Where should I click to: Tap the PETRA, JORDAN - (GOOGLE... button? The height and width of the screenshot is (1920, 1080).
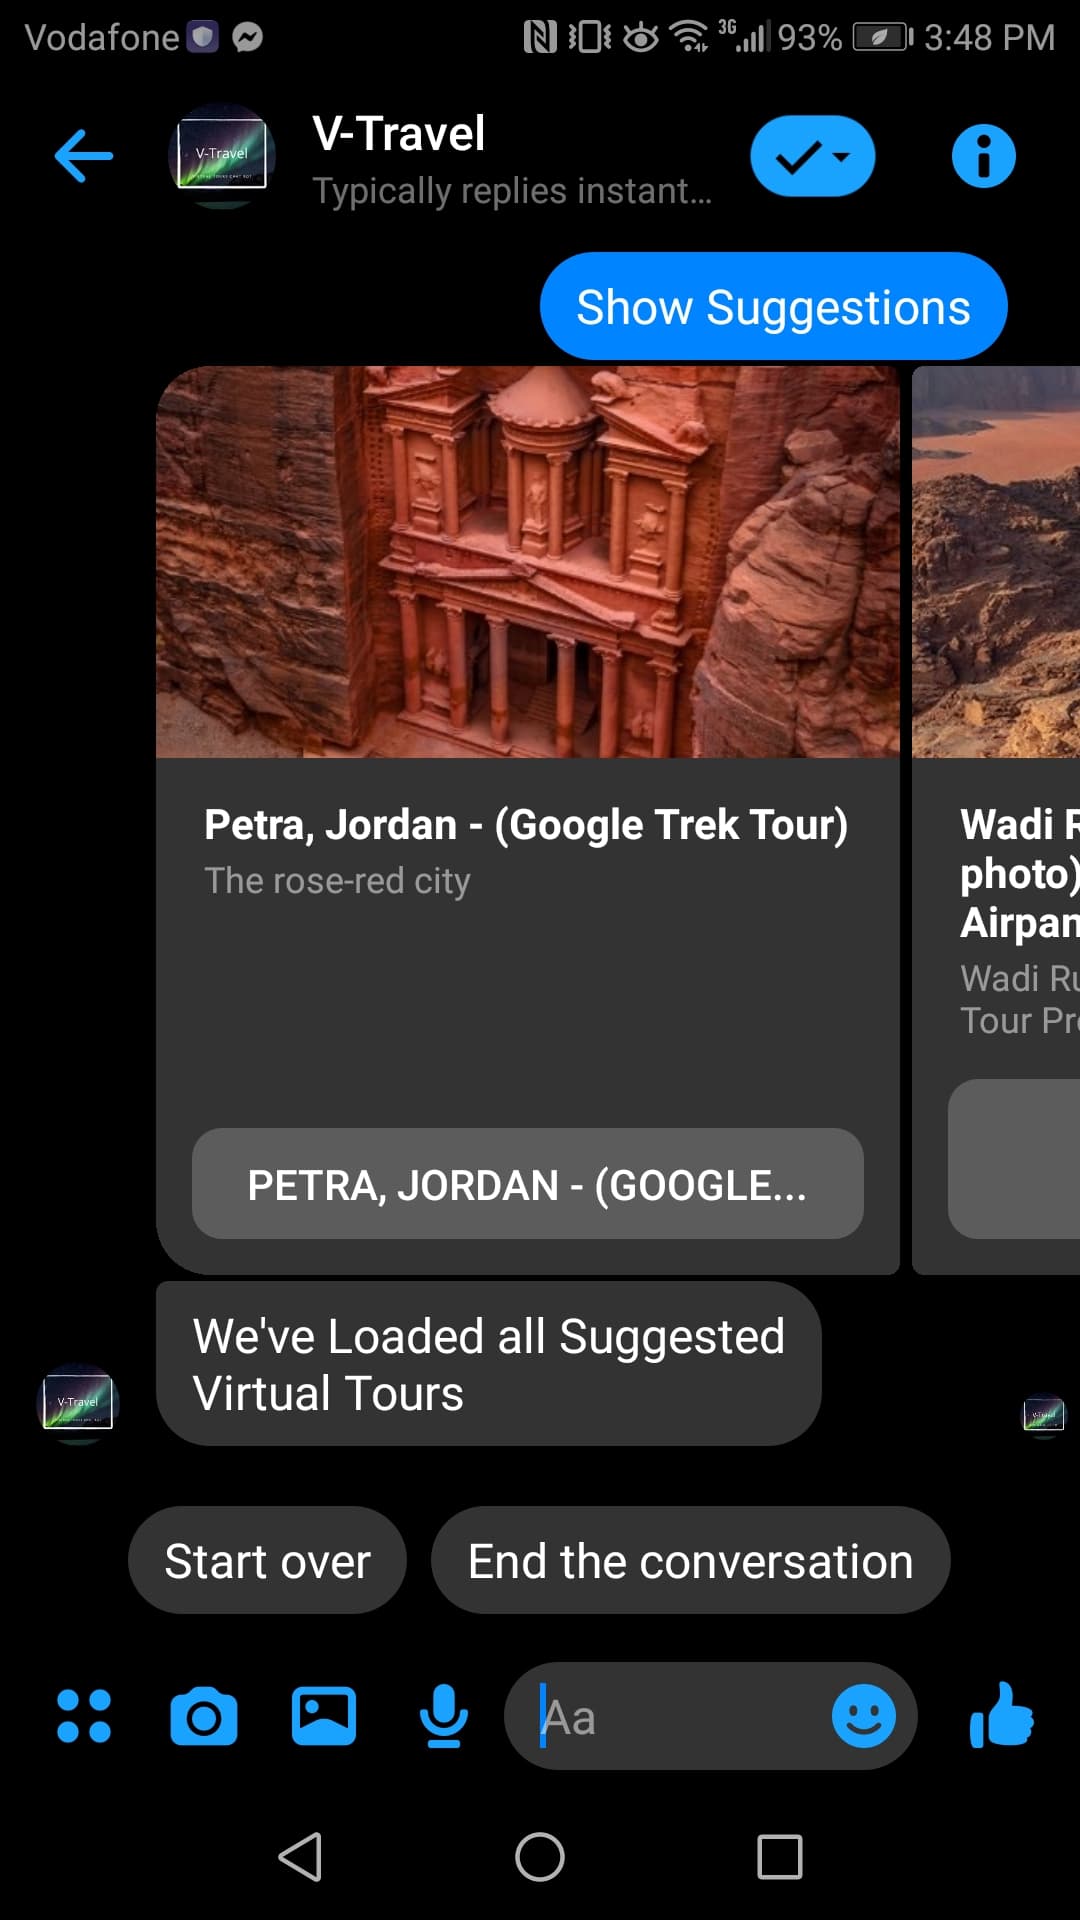528,1184
